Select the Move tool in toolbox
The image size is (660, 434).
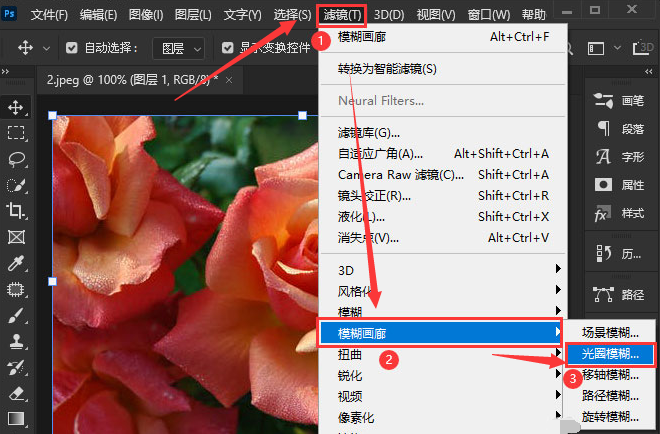[x=16, y=108]
